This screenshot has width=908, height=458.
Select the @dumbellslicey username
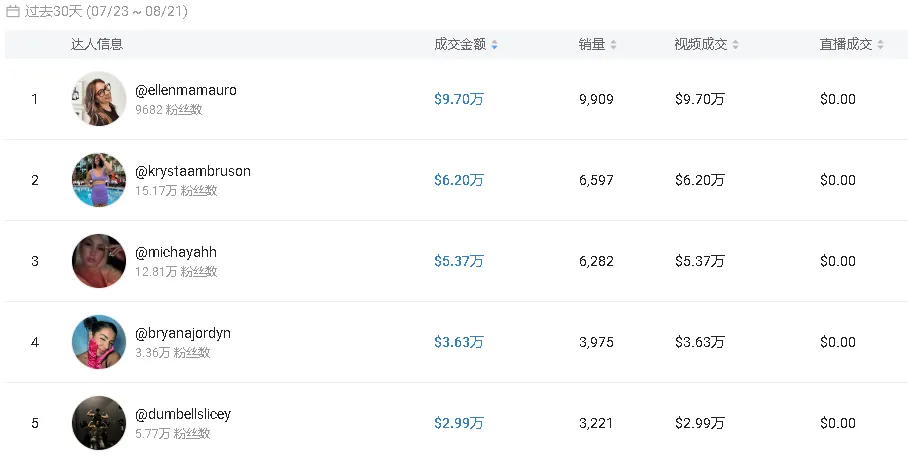(183, 414)
